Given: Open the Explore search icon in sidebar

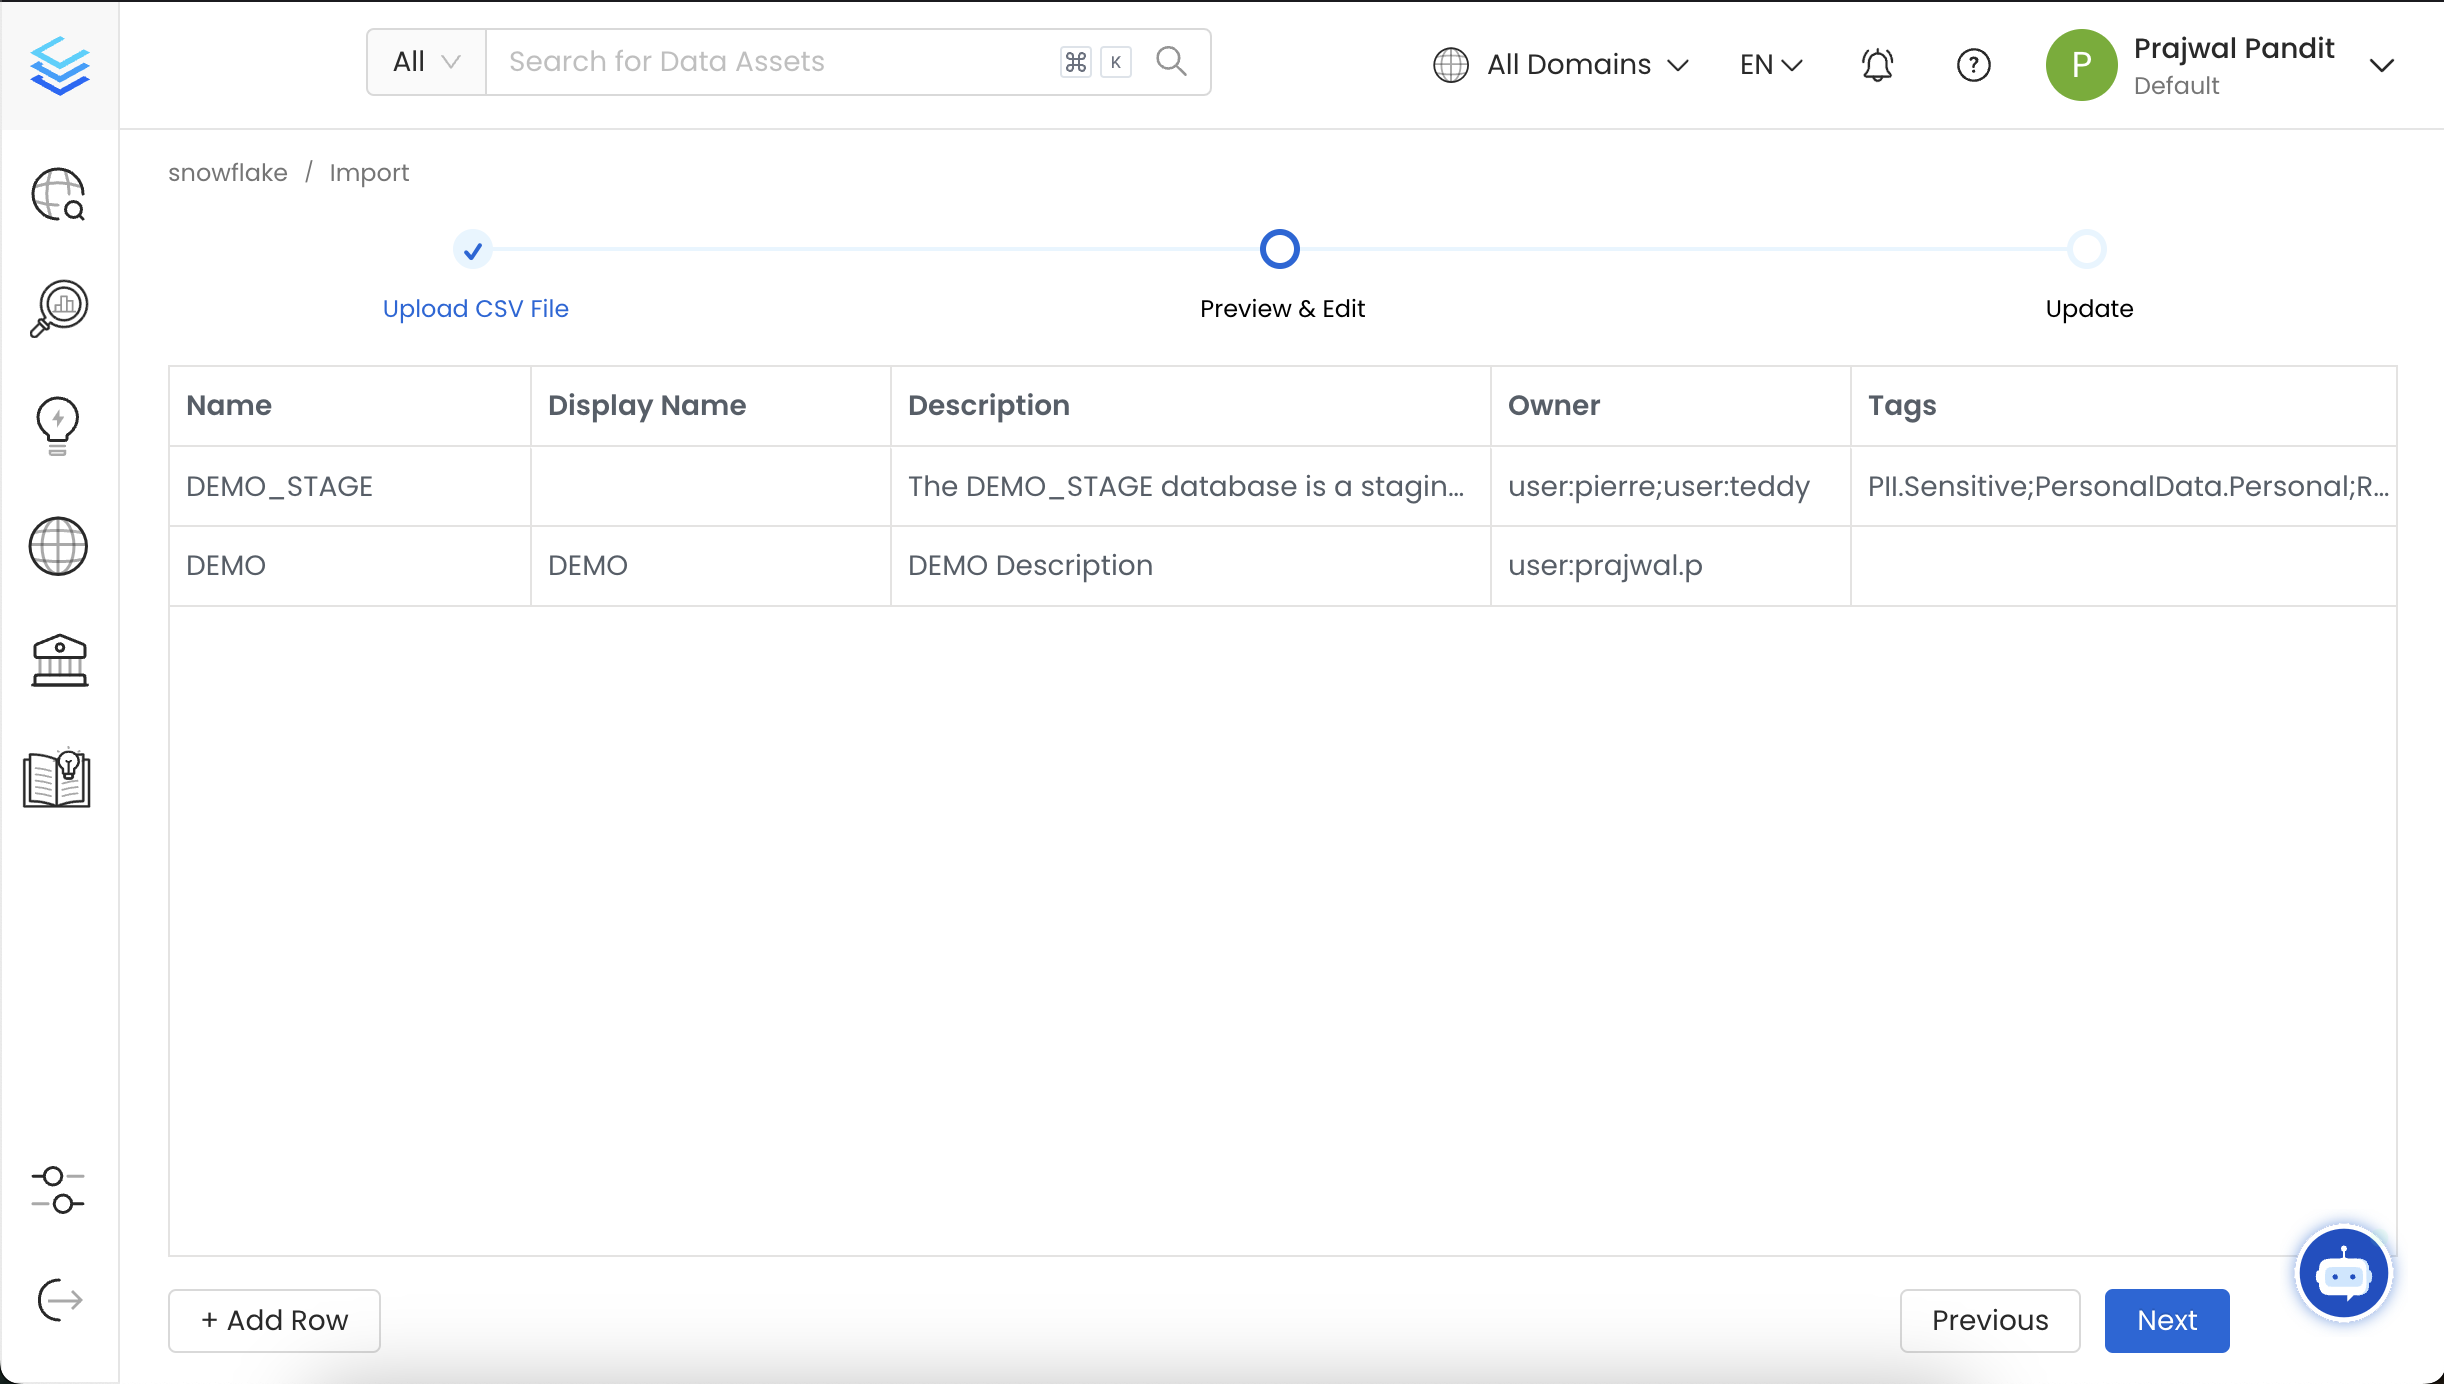Looking at the screenshot, I should click(57, 194).
